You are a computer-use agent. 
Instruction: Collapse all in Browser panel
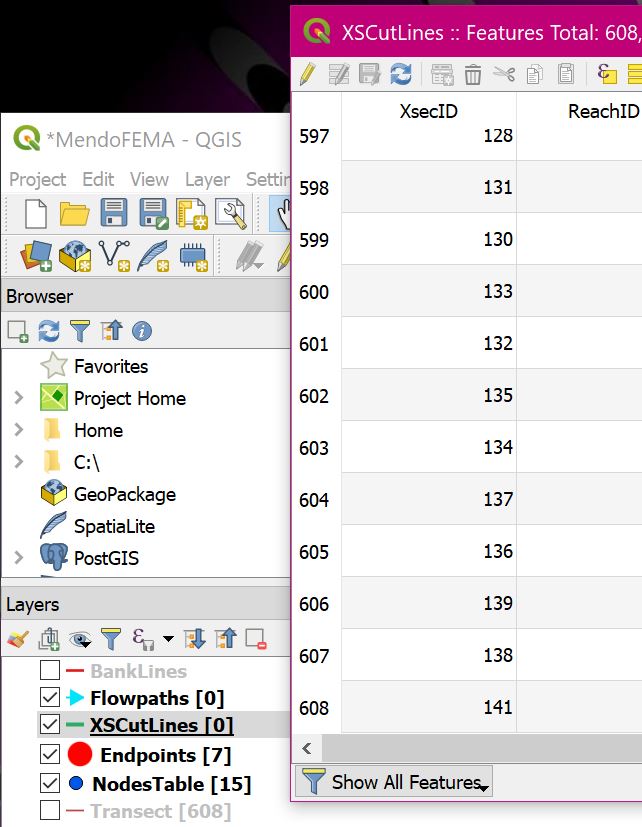pos(111,331)
